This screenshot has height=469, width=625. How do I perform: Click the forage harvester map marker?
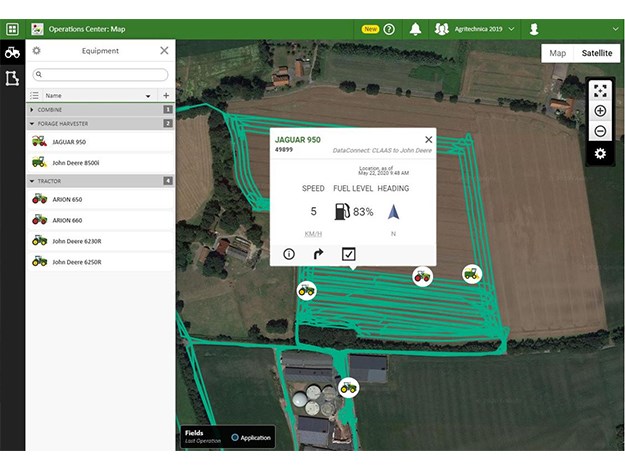(472, 274)
